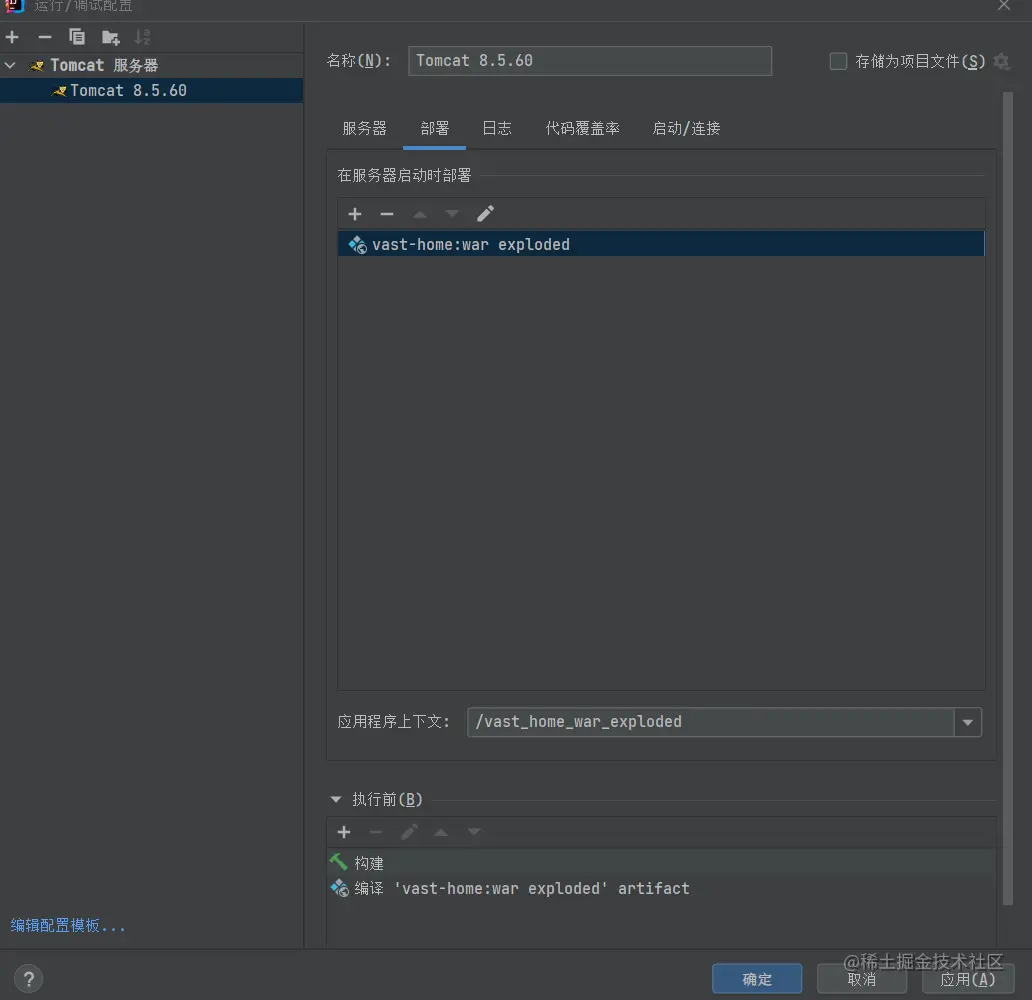Move deployment artifact up
Viewport: 1032px width, 1000px height.
pyautogui.click(x=420, y=214)
